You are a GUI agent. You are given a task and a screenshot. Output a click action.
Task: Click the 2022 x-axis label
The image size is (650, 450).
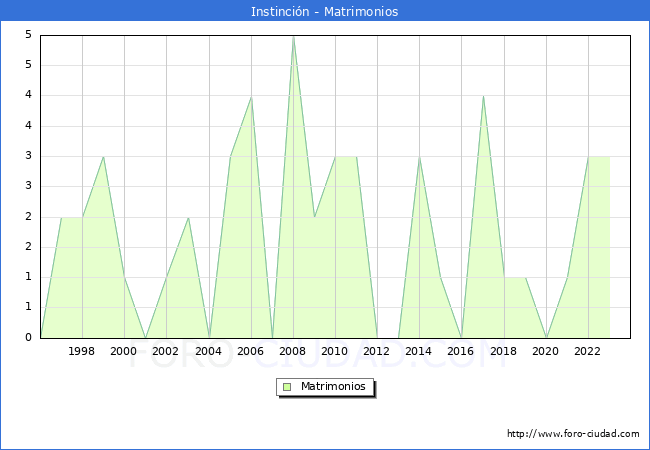pyautogui.click(x=588, y=351)
